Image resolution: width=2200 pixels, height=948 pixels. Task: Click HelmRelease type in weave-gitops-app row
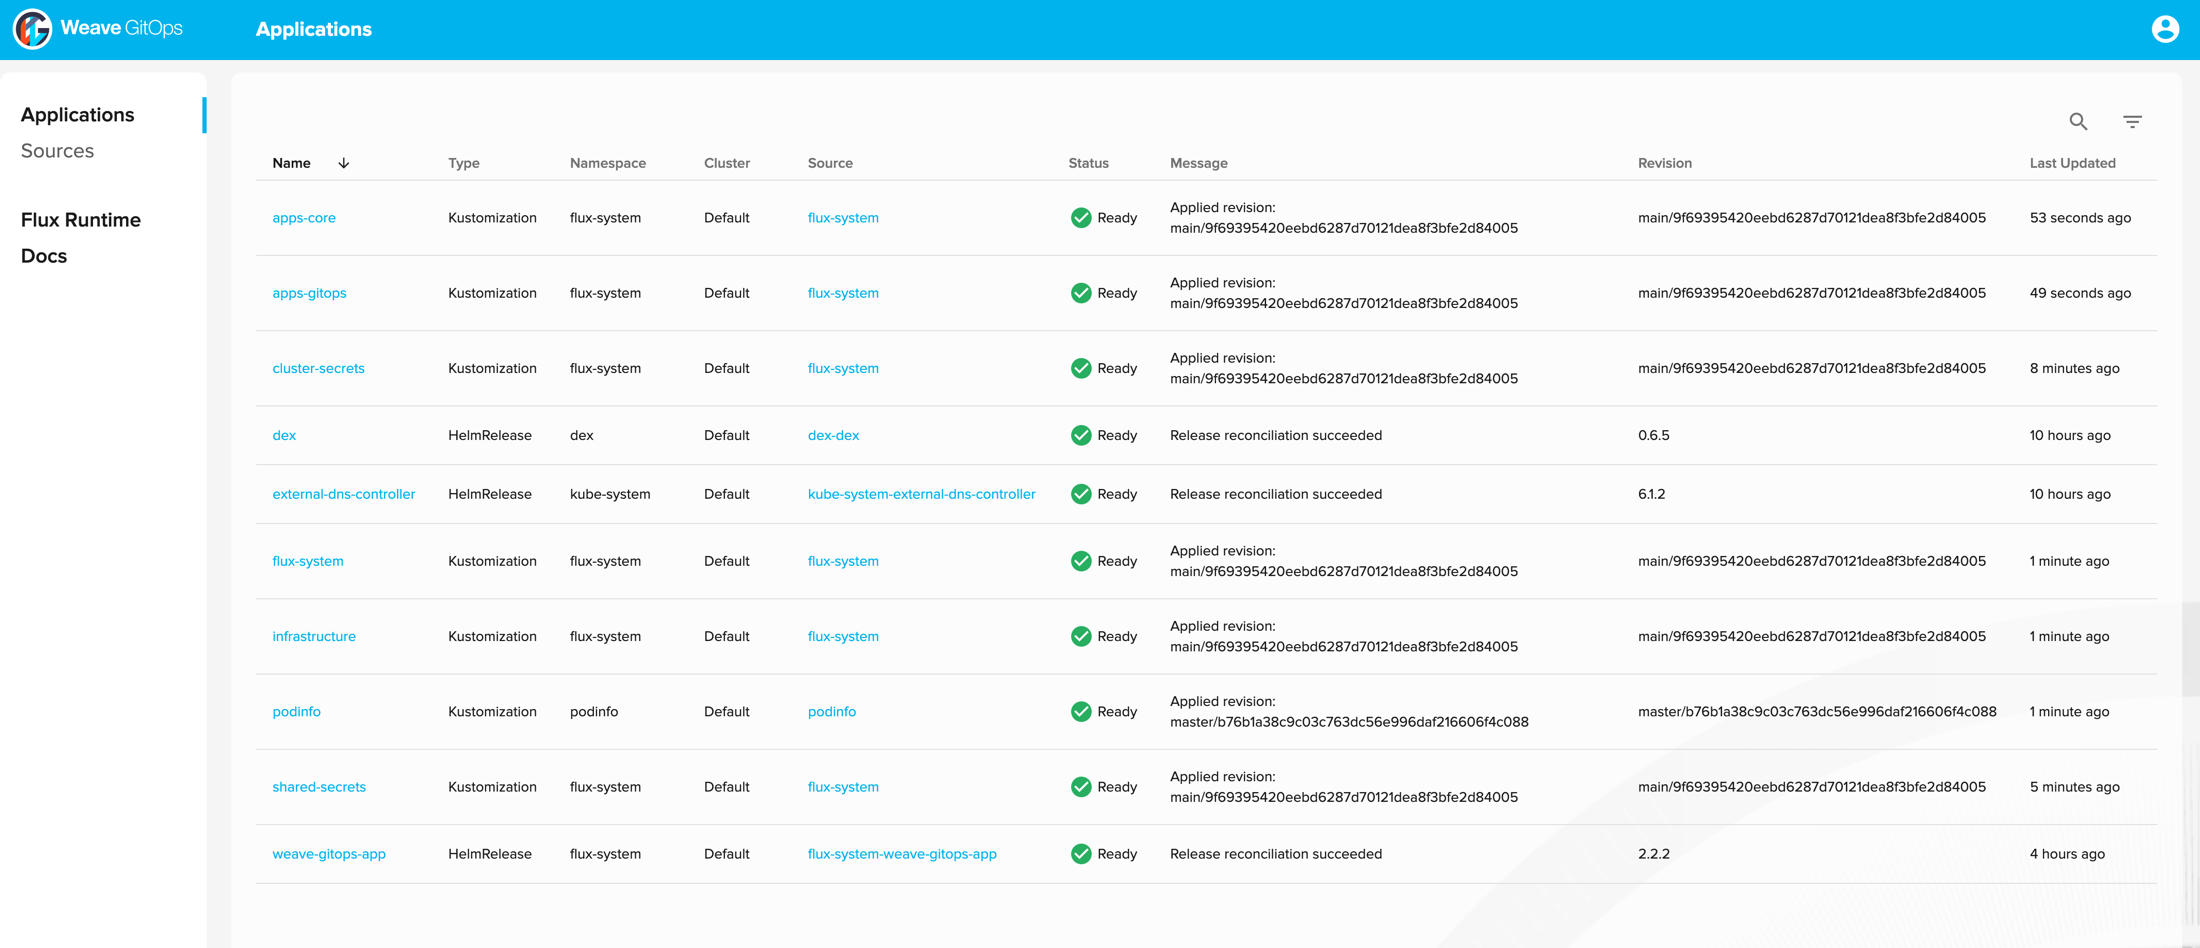point(489,854)
